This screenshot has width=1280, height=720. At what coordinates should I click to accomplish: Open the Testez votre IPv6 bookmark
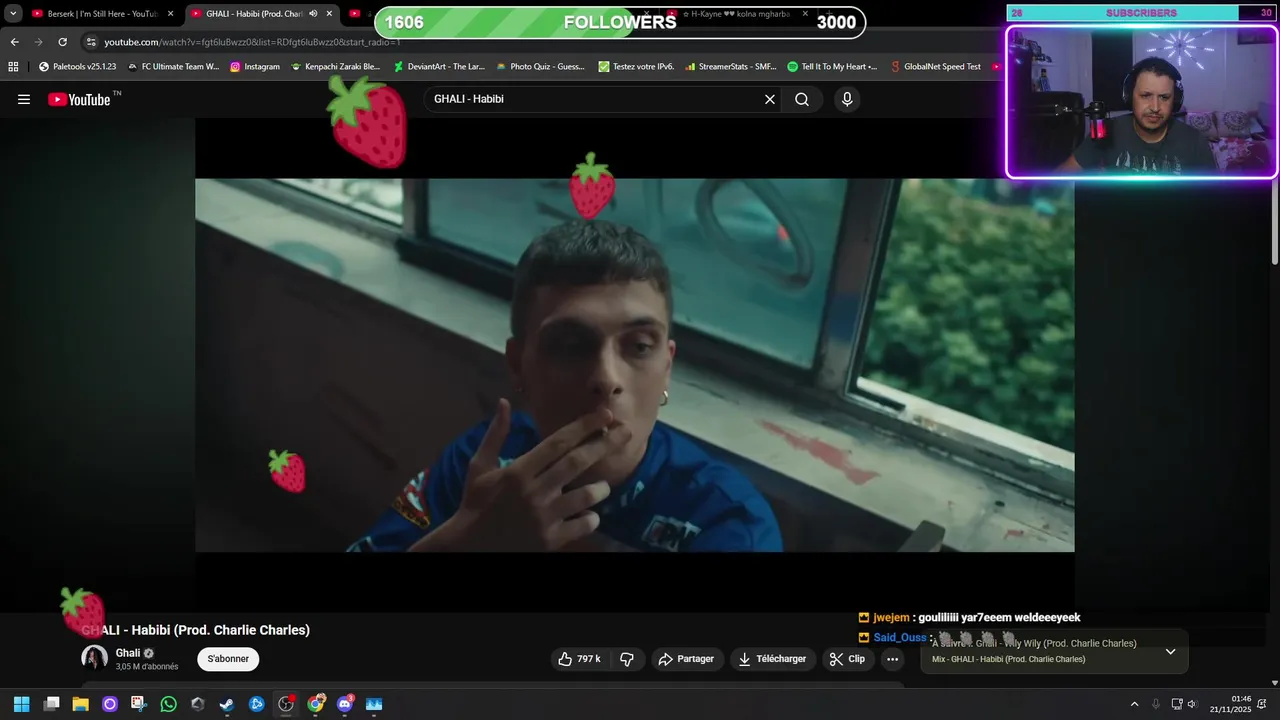[636, 67]
